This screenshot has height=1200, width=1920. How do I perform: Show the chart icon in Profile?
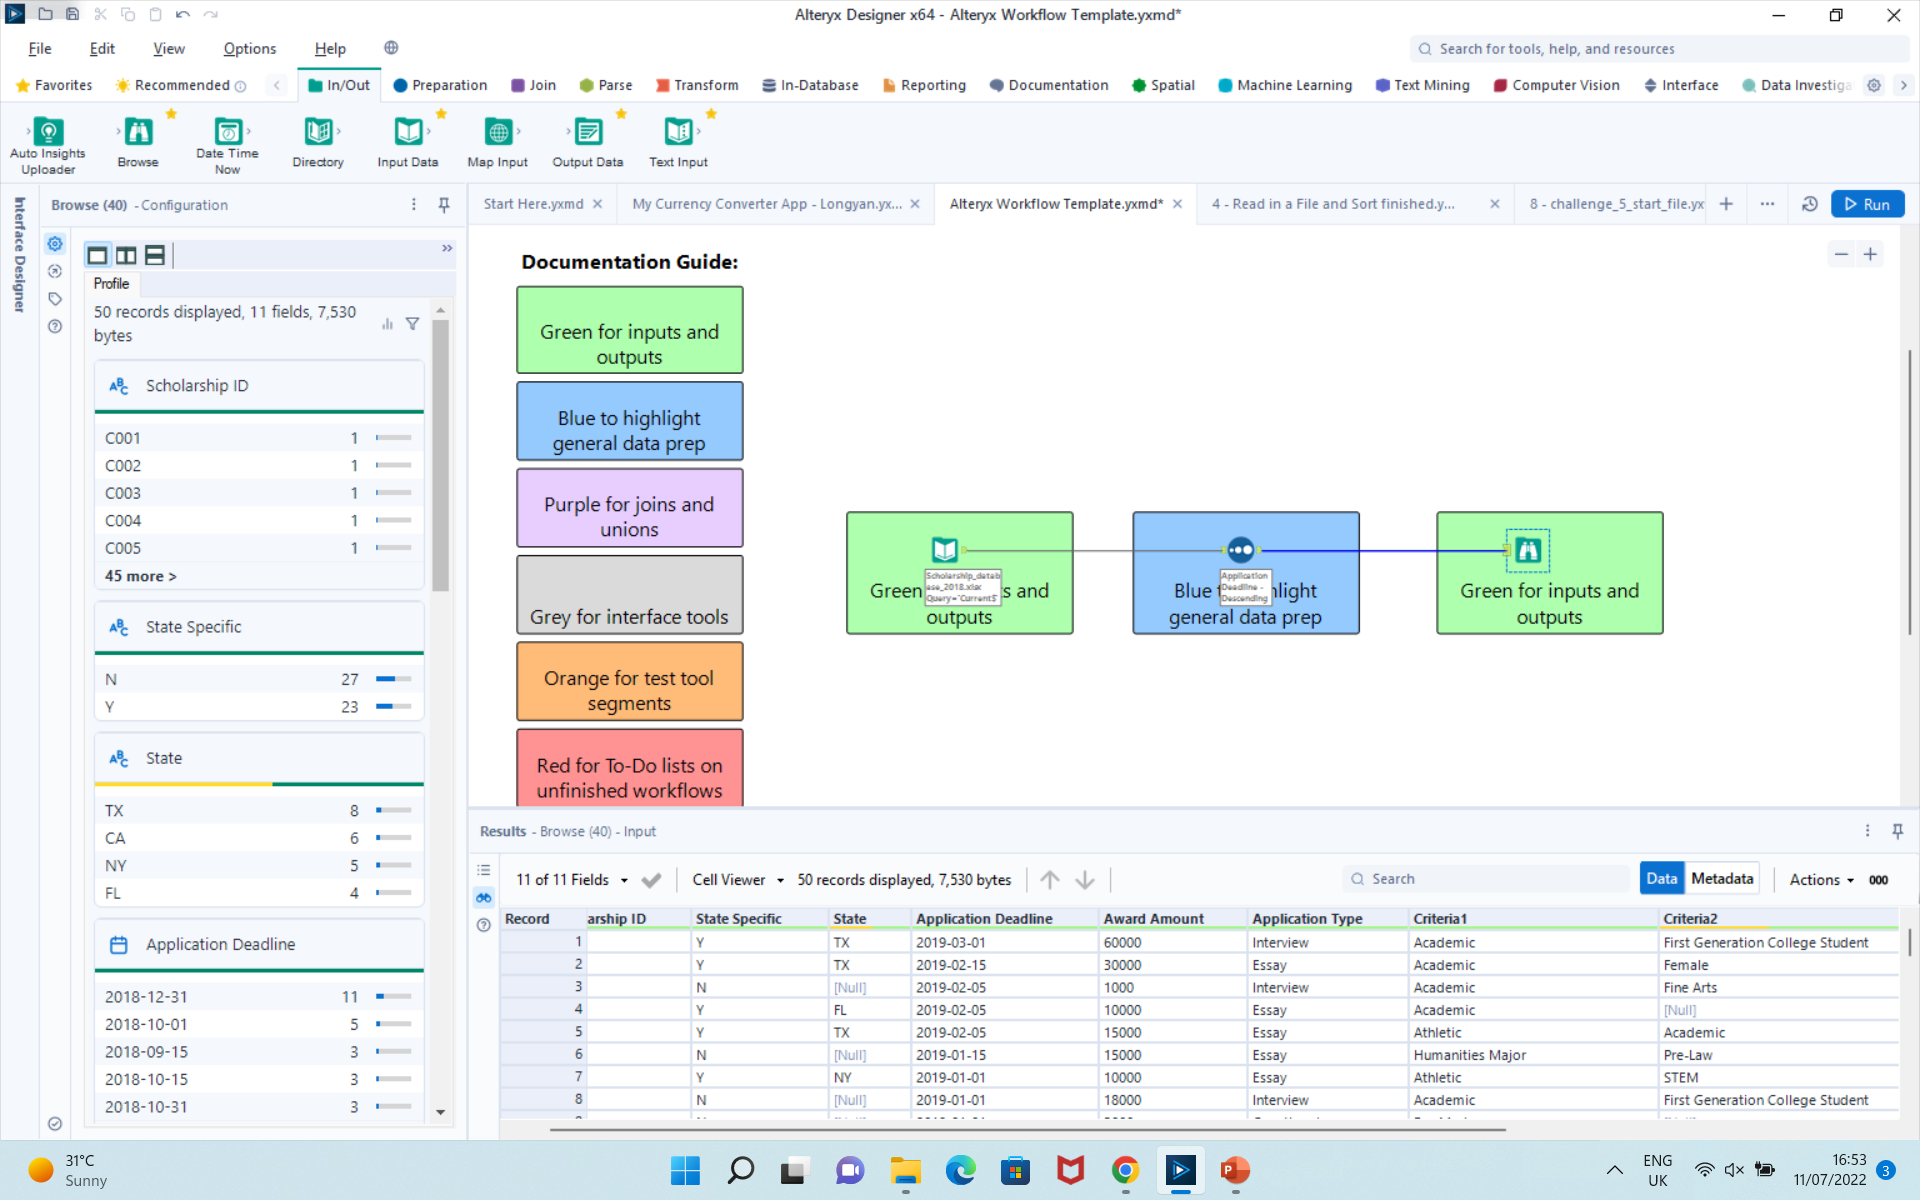(x=387, y=323)
